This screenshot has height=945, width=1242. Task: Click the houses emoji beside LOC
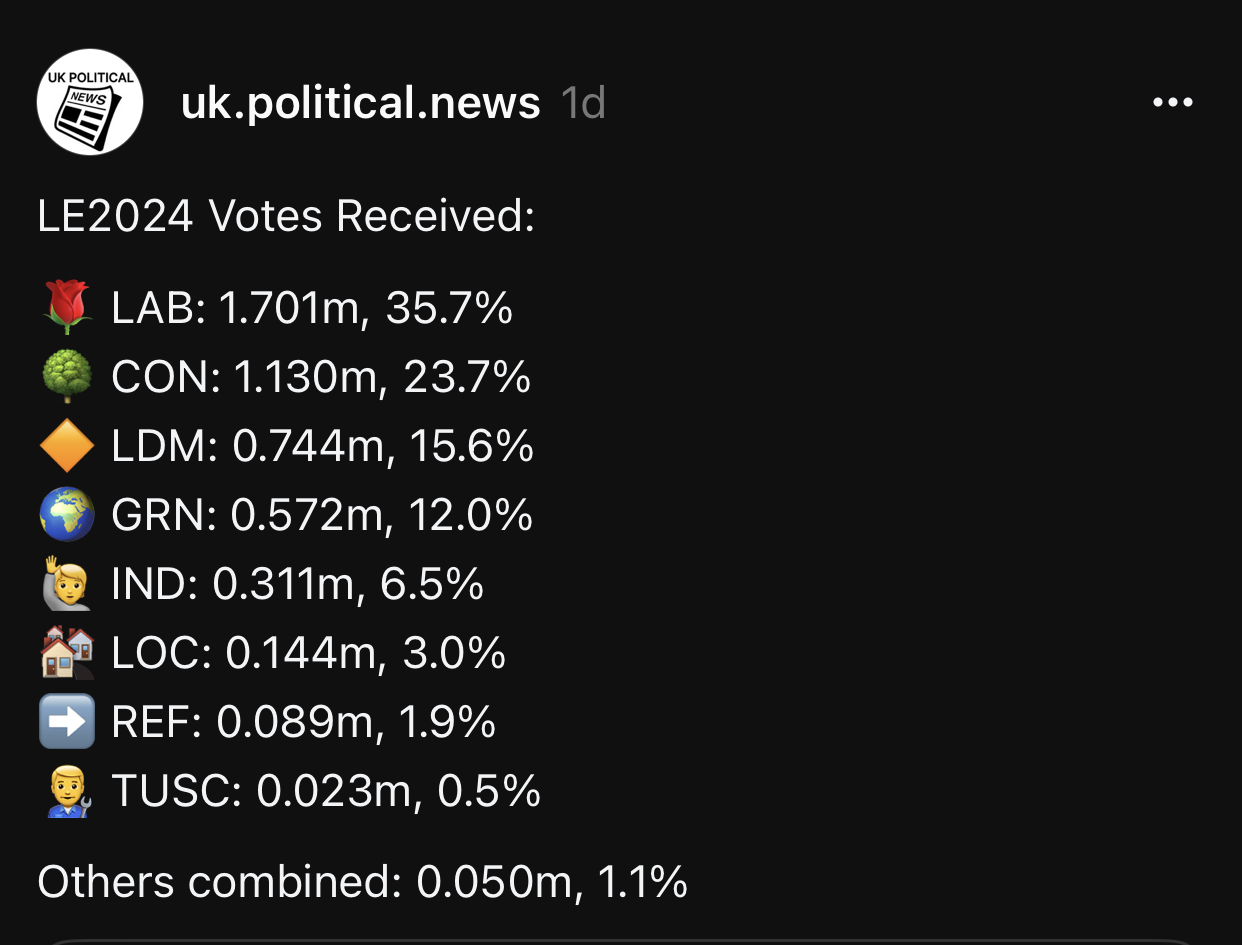click(x=67, y=653)
